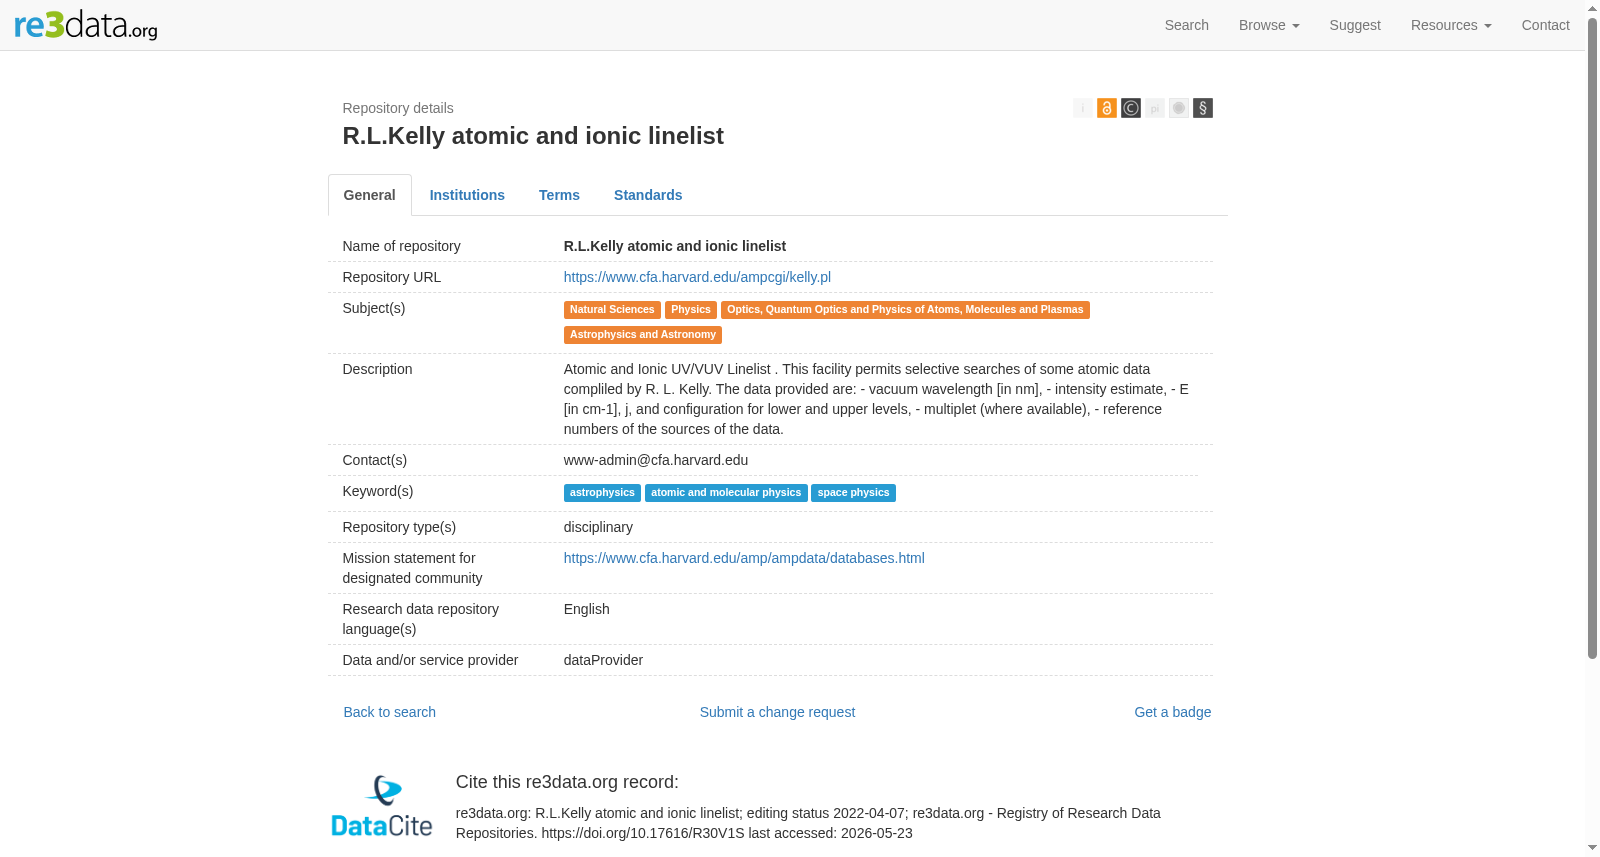Screen dimensions: 1600x857
Task: Click the faded info 'i' icon
Action: tap(1083, 108)
